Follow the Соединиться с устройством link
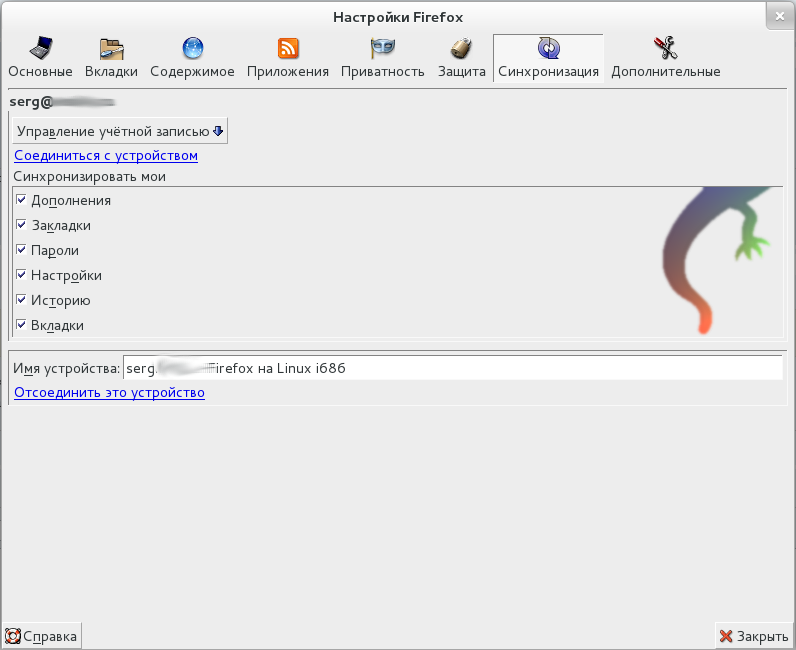 point(106,155)
